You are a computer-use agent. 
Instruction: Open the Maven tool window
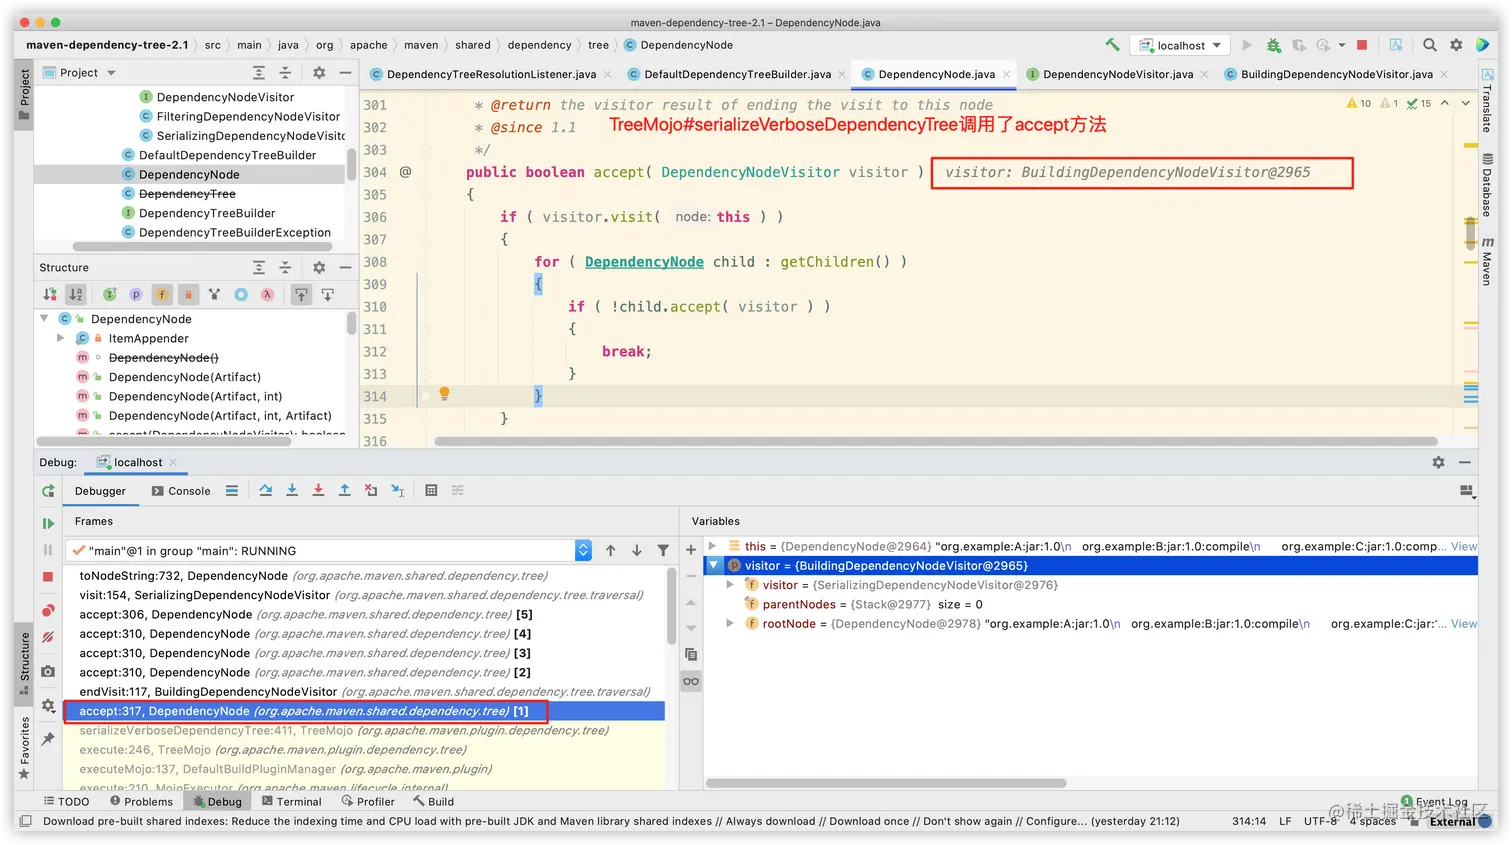click(1488, 262)
